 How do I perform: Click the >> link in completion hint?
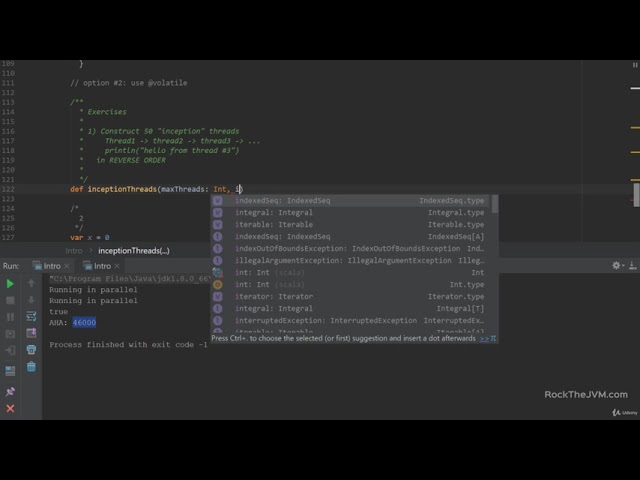484,339
